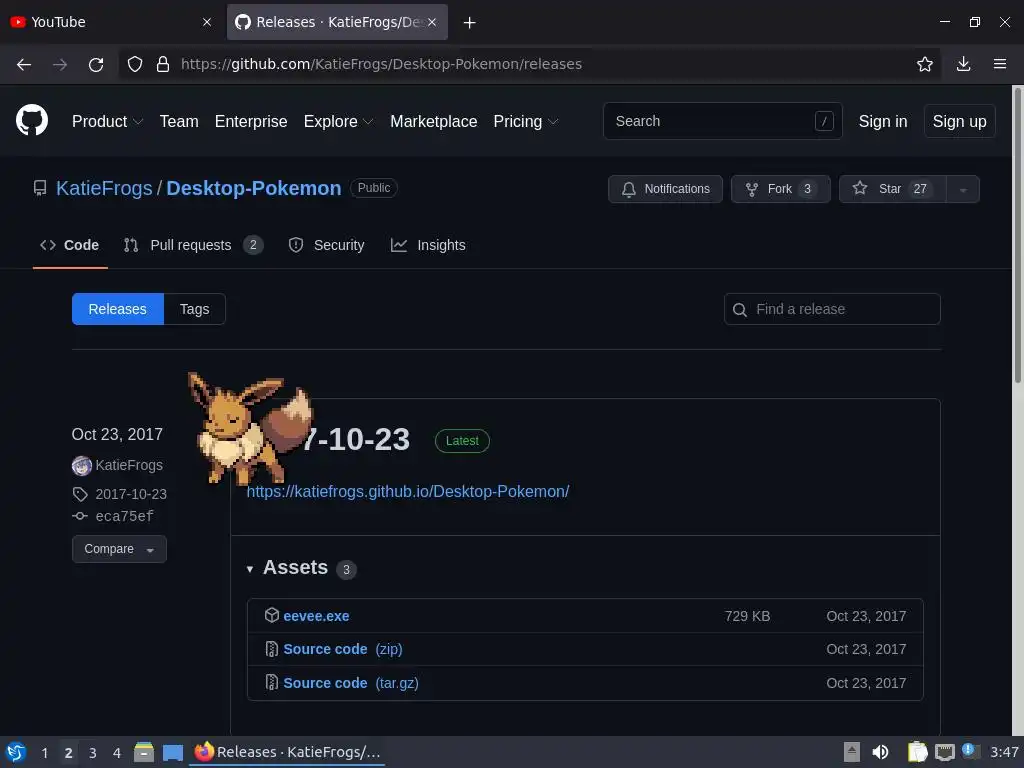Viewport: 1024px width, 768px height.
Task: Open the Marketplace link
Action: coord(434,121)
